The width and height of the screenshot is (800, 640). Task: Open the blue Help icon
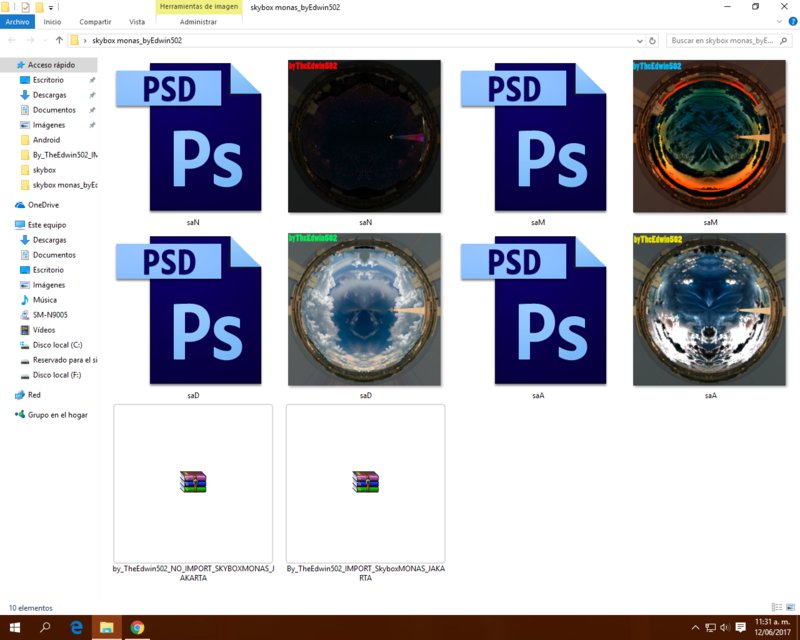(x=793, y=21)
